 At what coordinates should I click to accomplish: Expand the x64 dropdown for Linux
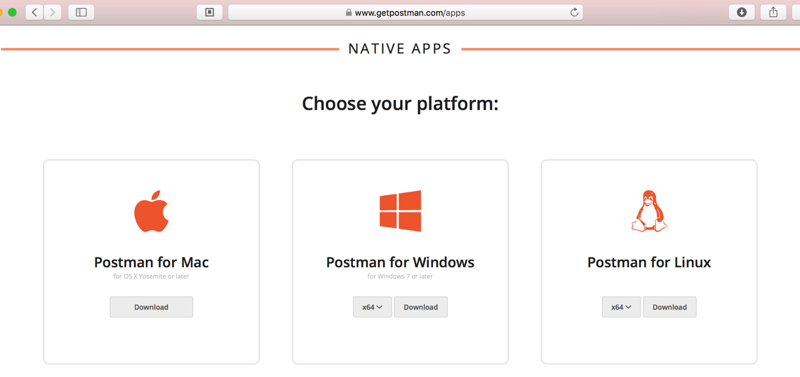621,307
